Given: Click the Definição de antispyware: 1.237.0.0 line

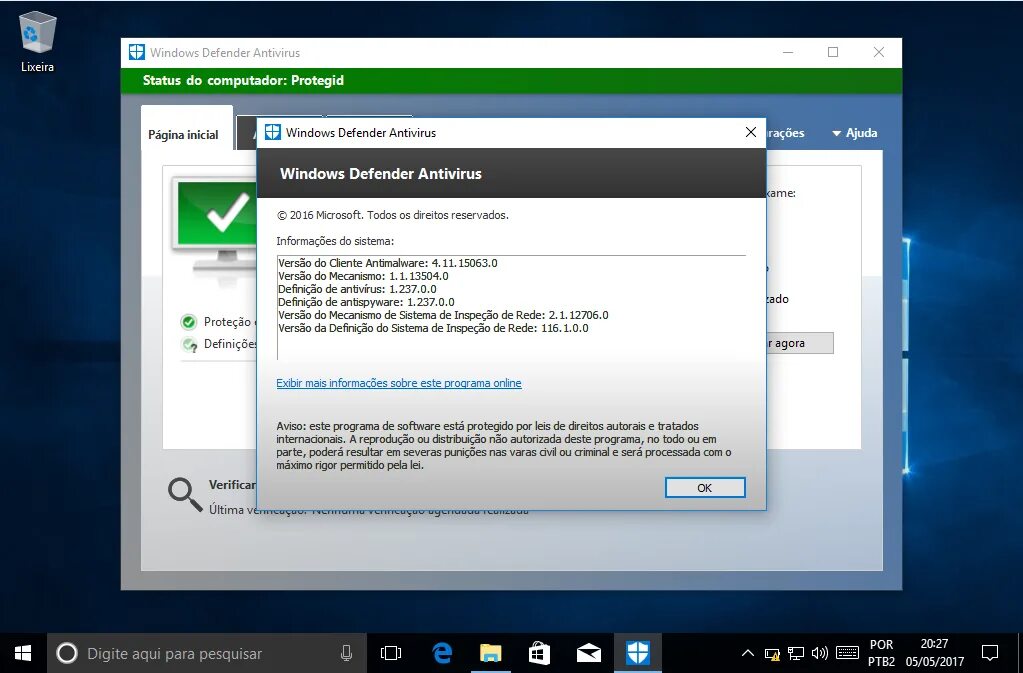Looking at the screenshot, I should 366,302.
